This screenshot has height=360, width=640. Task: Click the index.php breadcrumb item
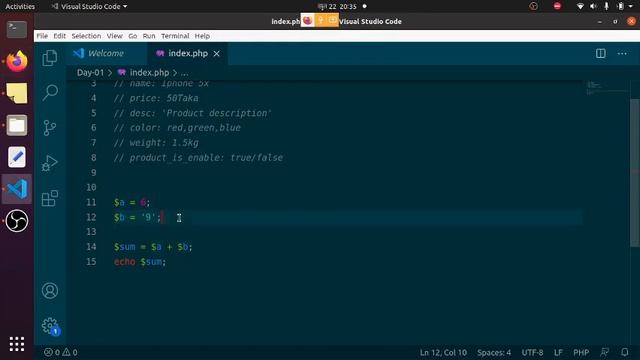click(144, 73)
